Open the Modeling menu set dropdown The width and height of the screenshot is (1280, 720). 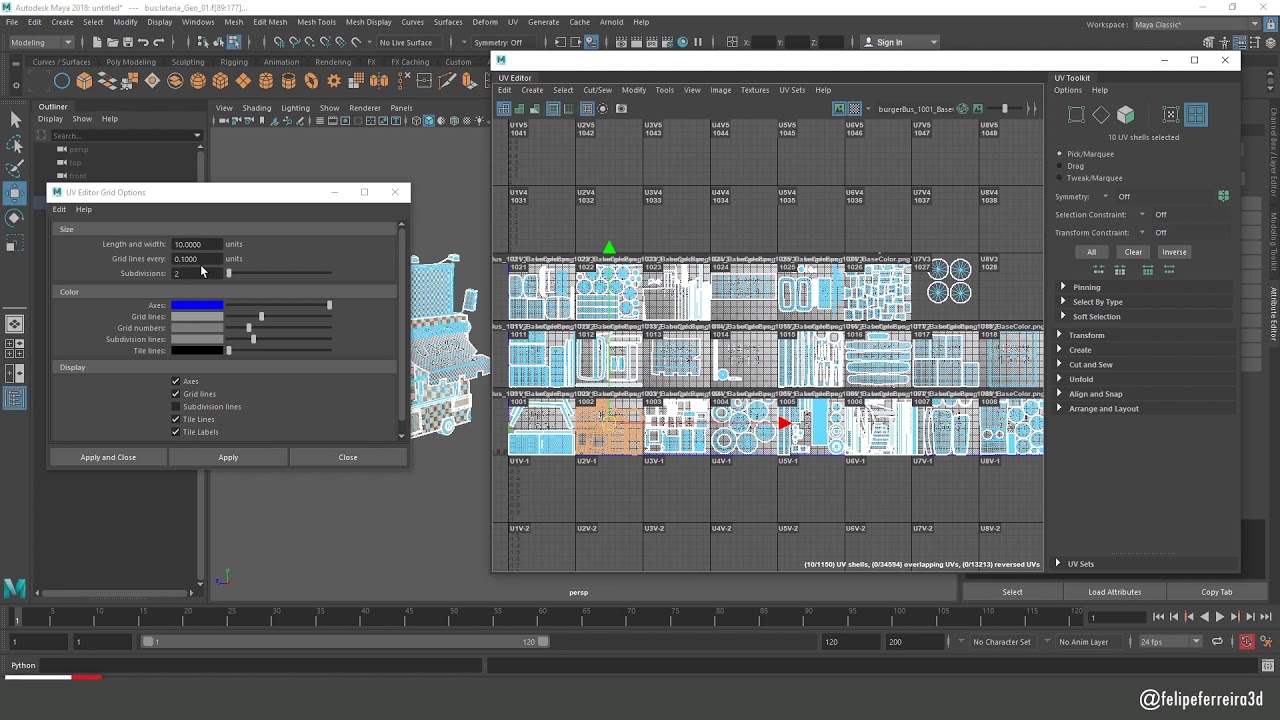coord(41,42)
